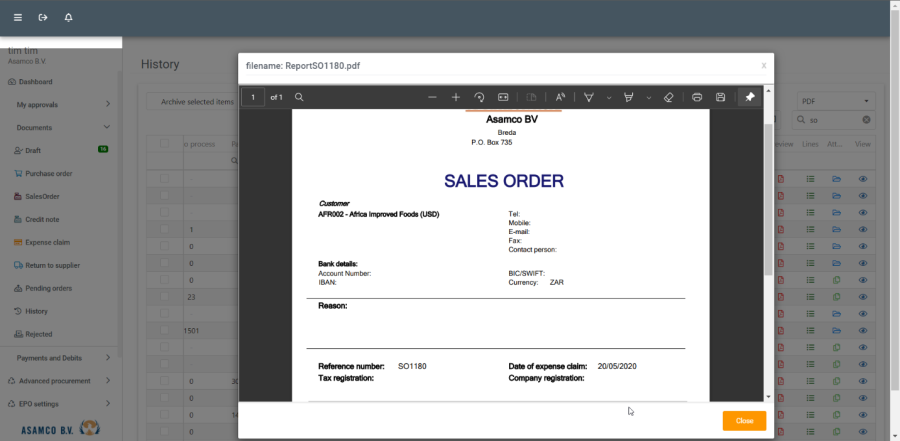Close the dialog with the X
The height and width of the screenshot is (441, 900).
coord(763,65)
